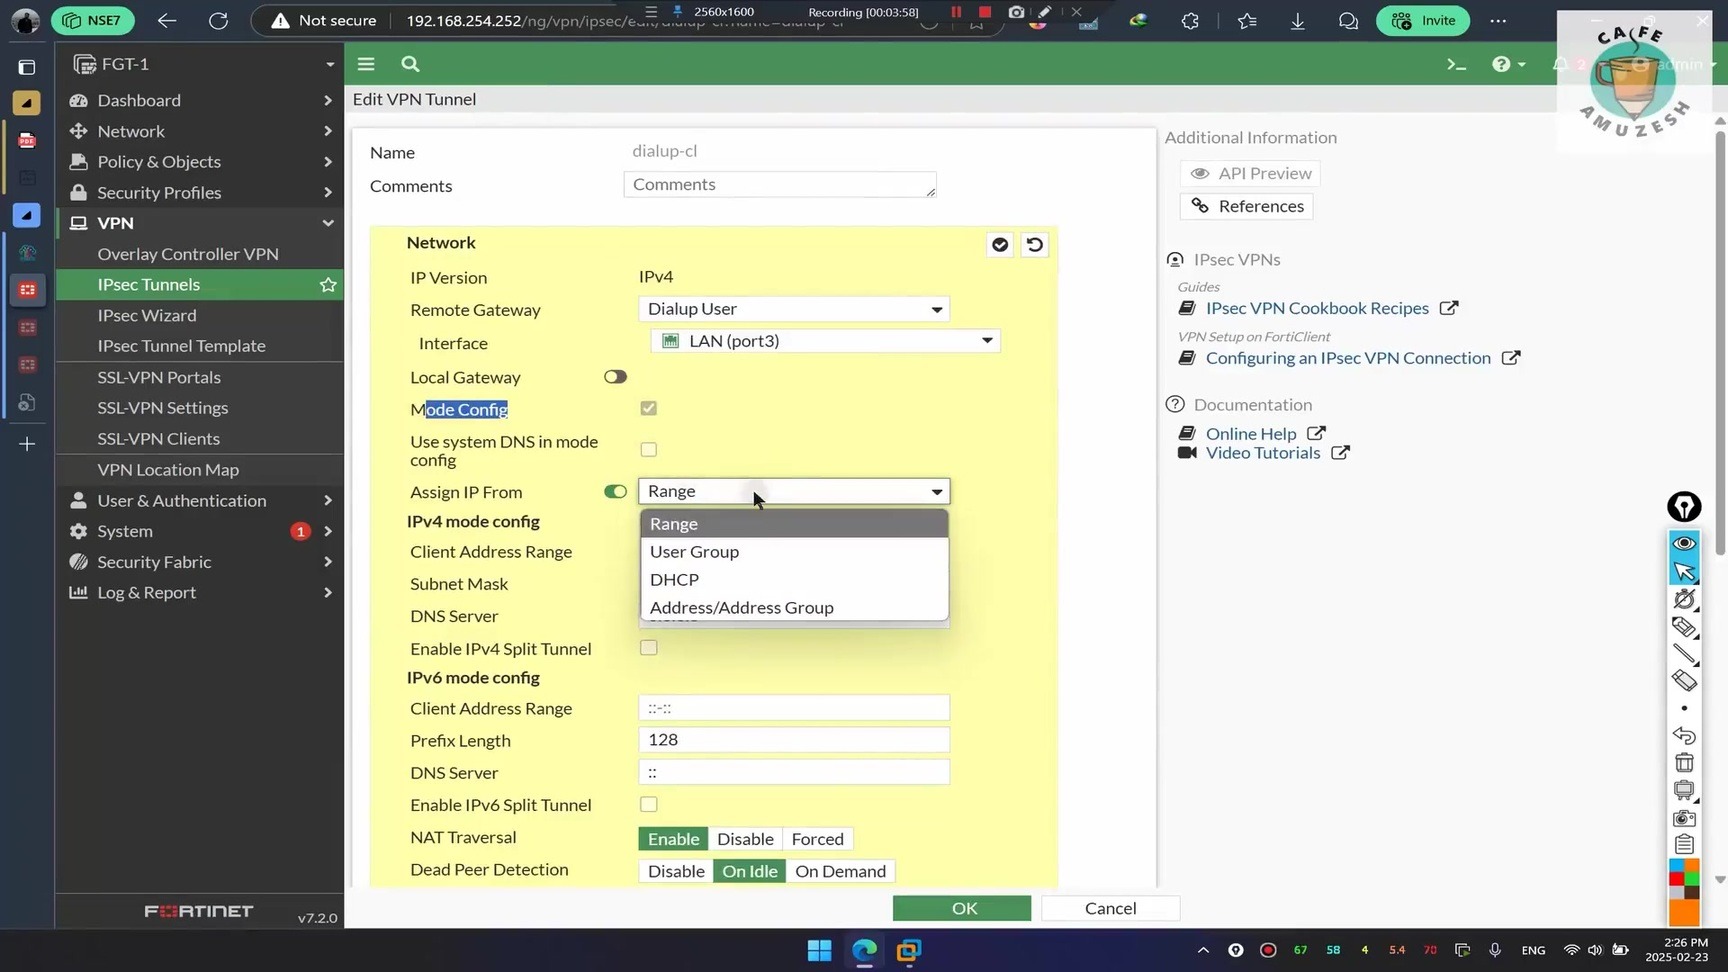Open the volume tray icon
Image resolution: width=1728 pixels, height=972 pixels.
[x=1595, y=950]
